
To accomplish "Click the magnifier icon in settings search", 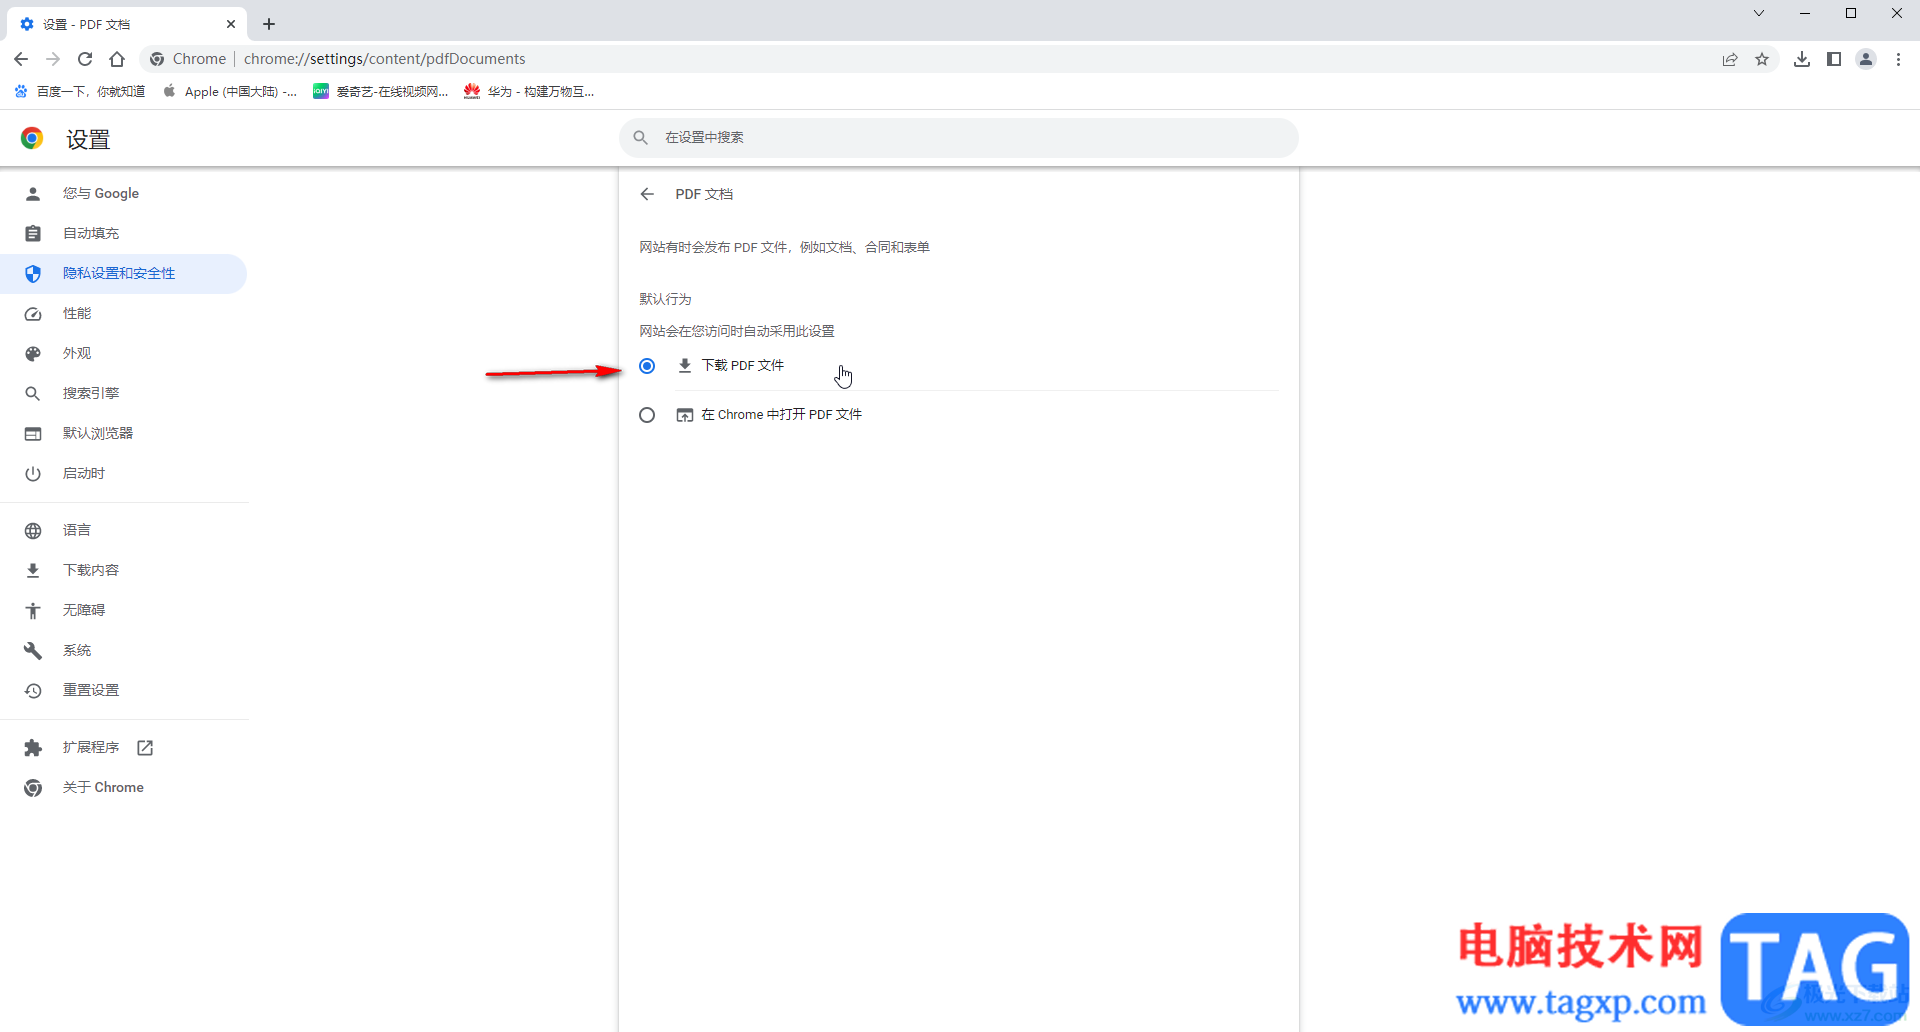I will tap(641, 137).
